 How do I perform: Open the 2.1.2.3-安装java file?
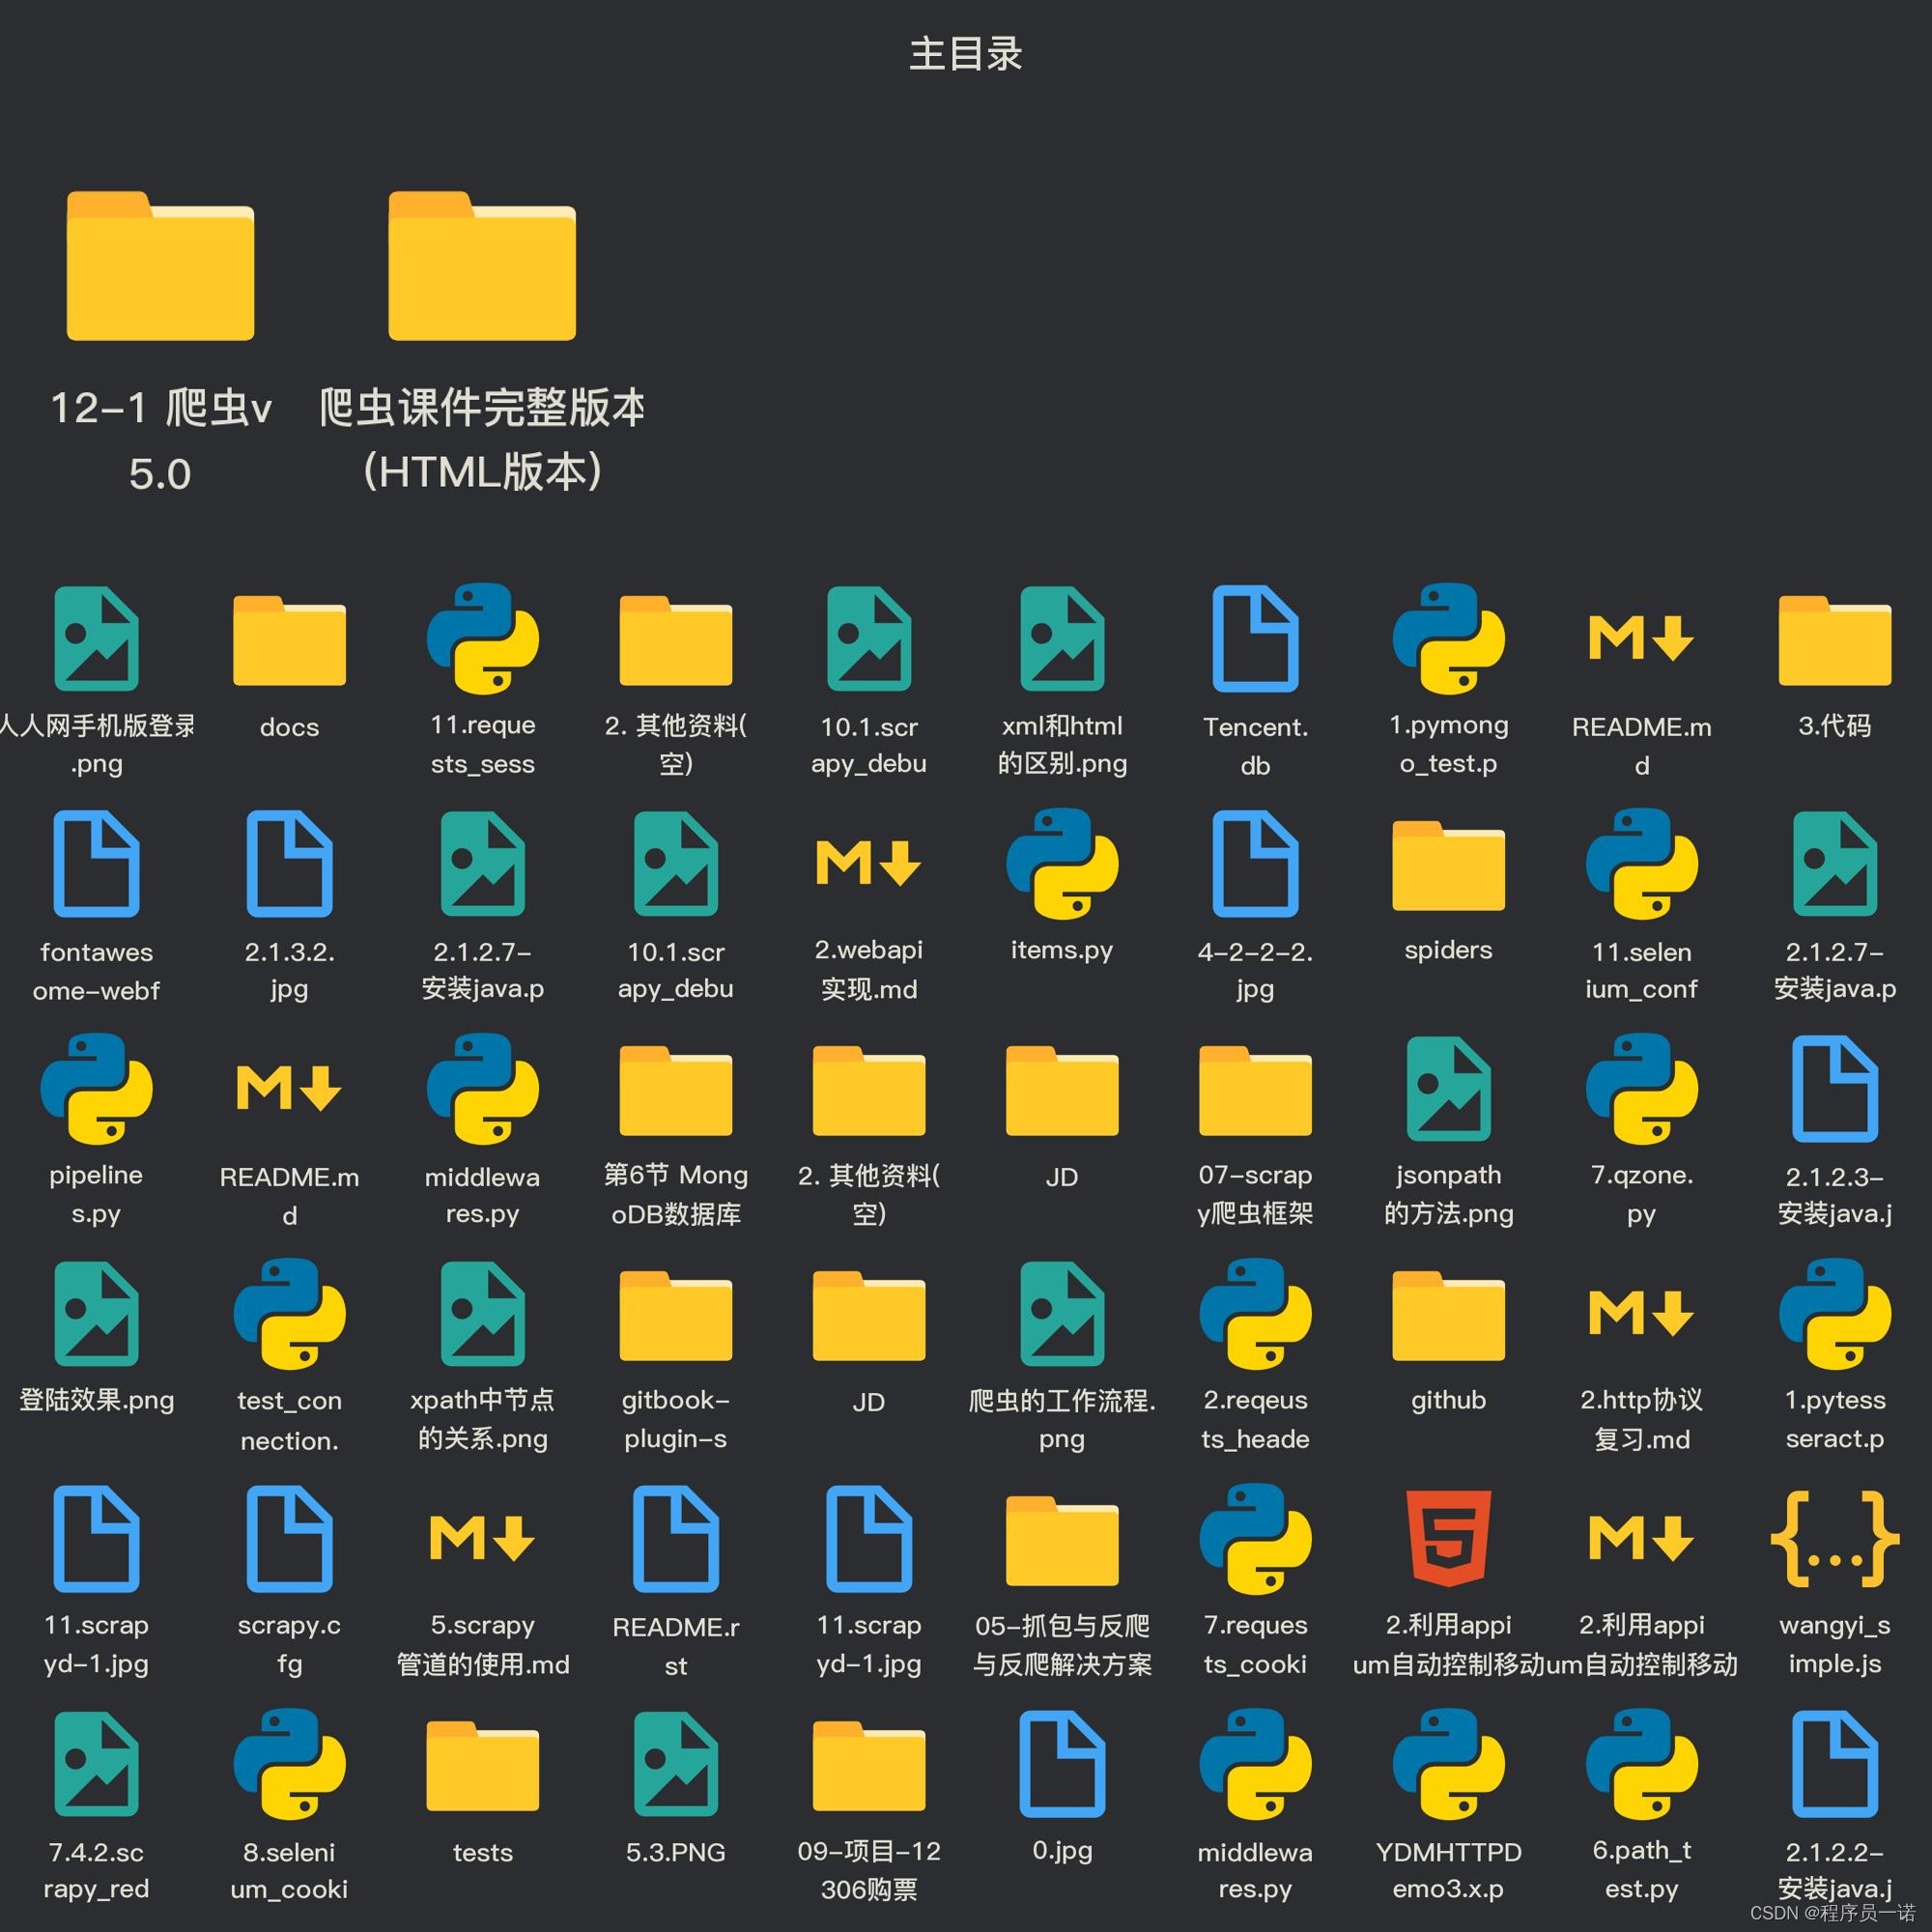pyautogui.click(x=1835, y=1089)
